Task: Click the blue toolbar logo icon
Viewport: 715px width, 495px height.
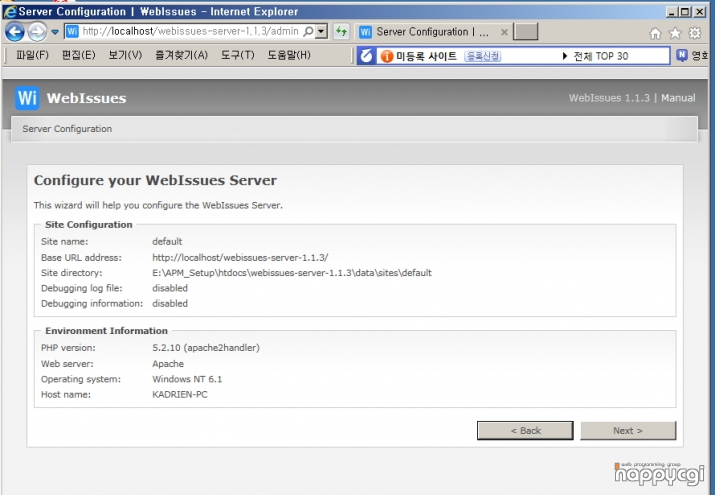Action: pos(366,56)
